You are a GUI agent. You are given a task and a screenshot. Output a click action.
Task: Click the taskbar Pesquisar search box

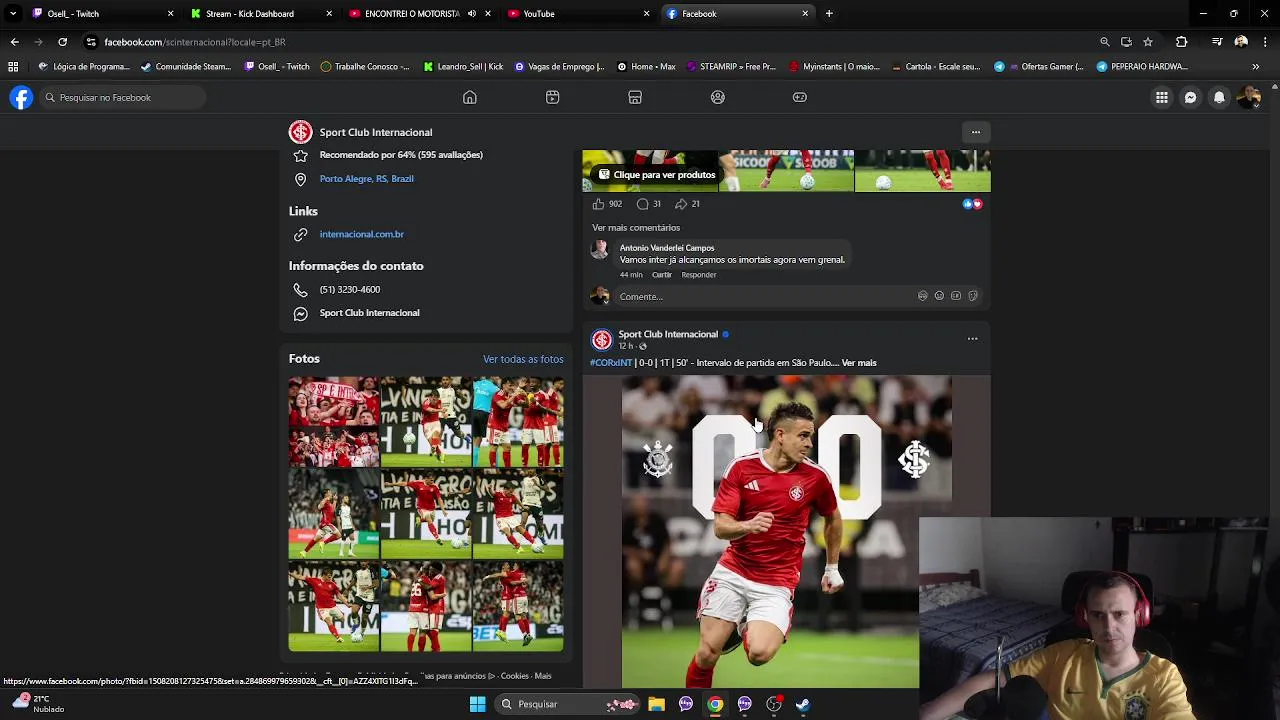pos(565,704)
